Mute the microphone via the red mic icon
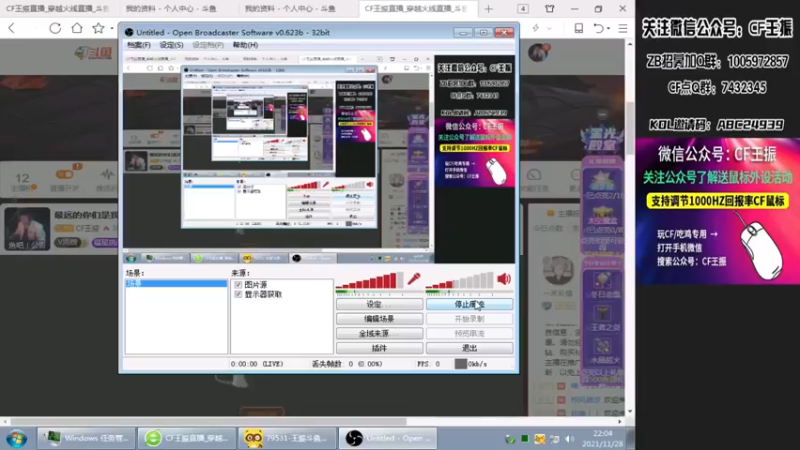 click(x=414, y=279)
